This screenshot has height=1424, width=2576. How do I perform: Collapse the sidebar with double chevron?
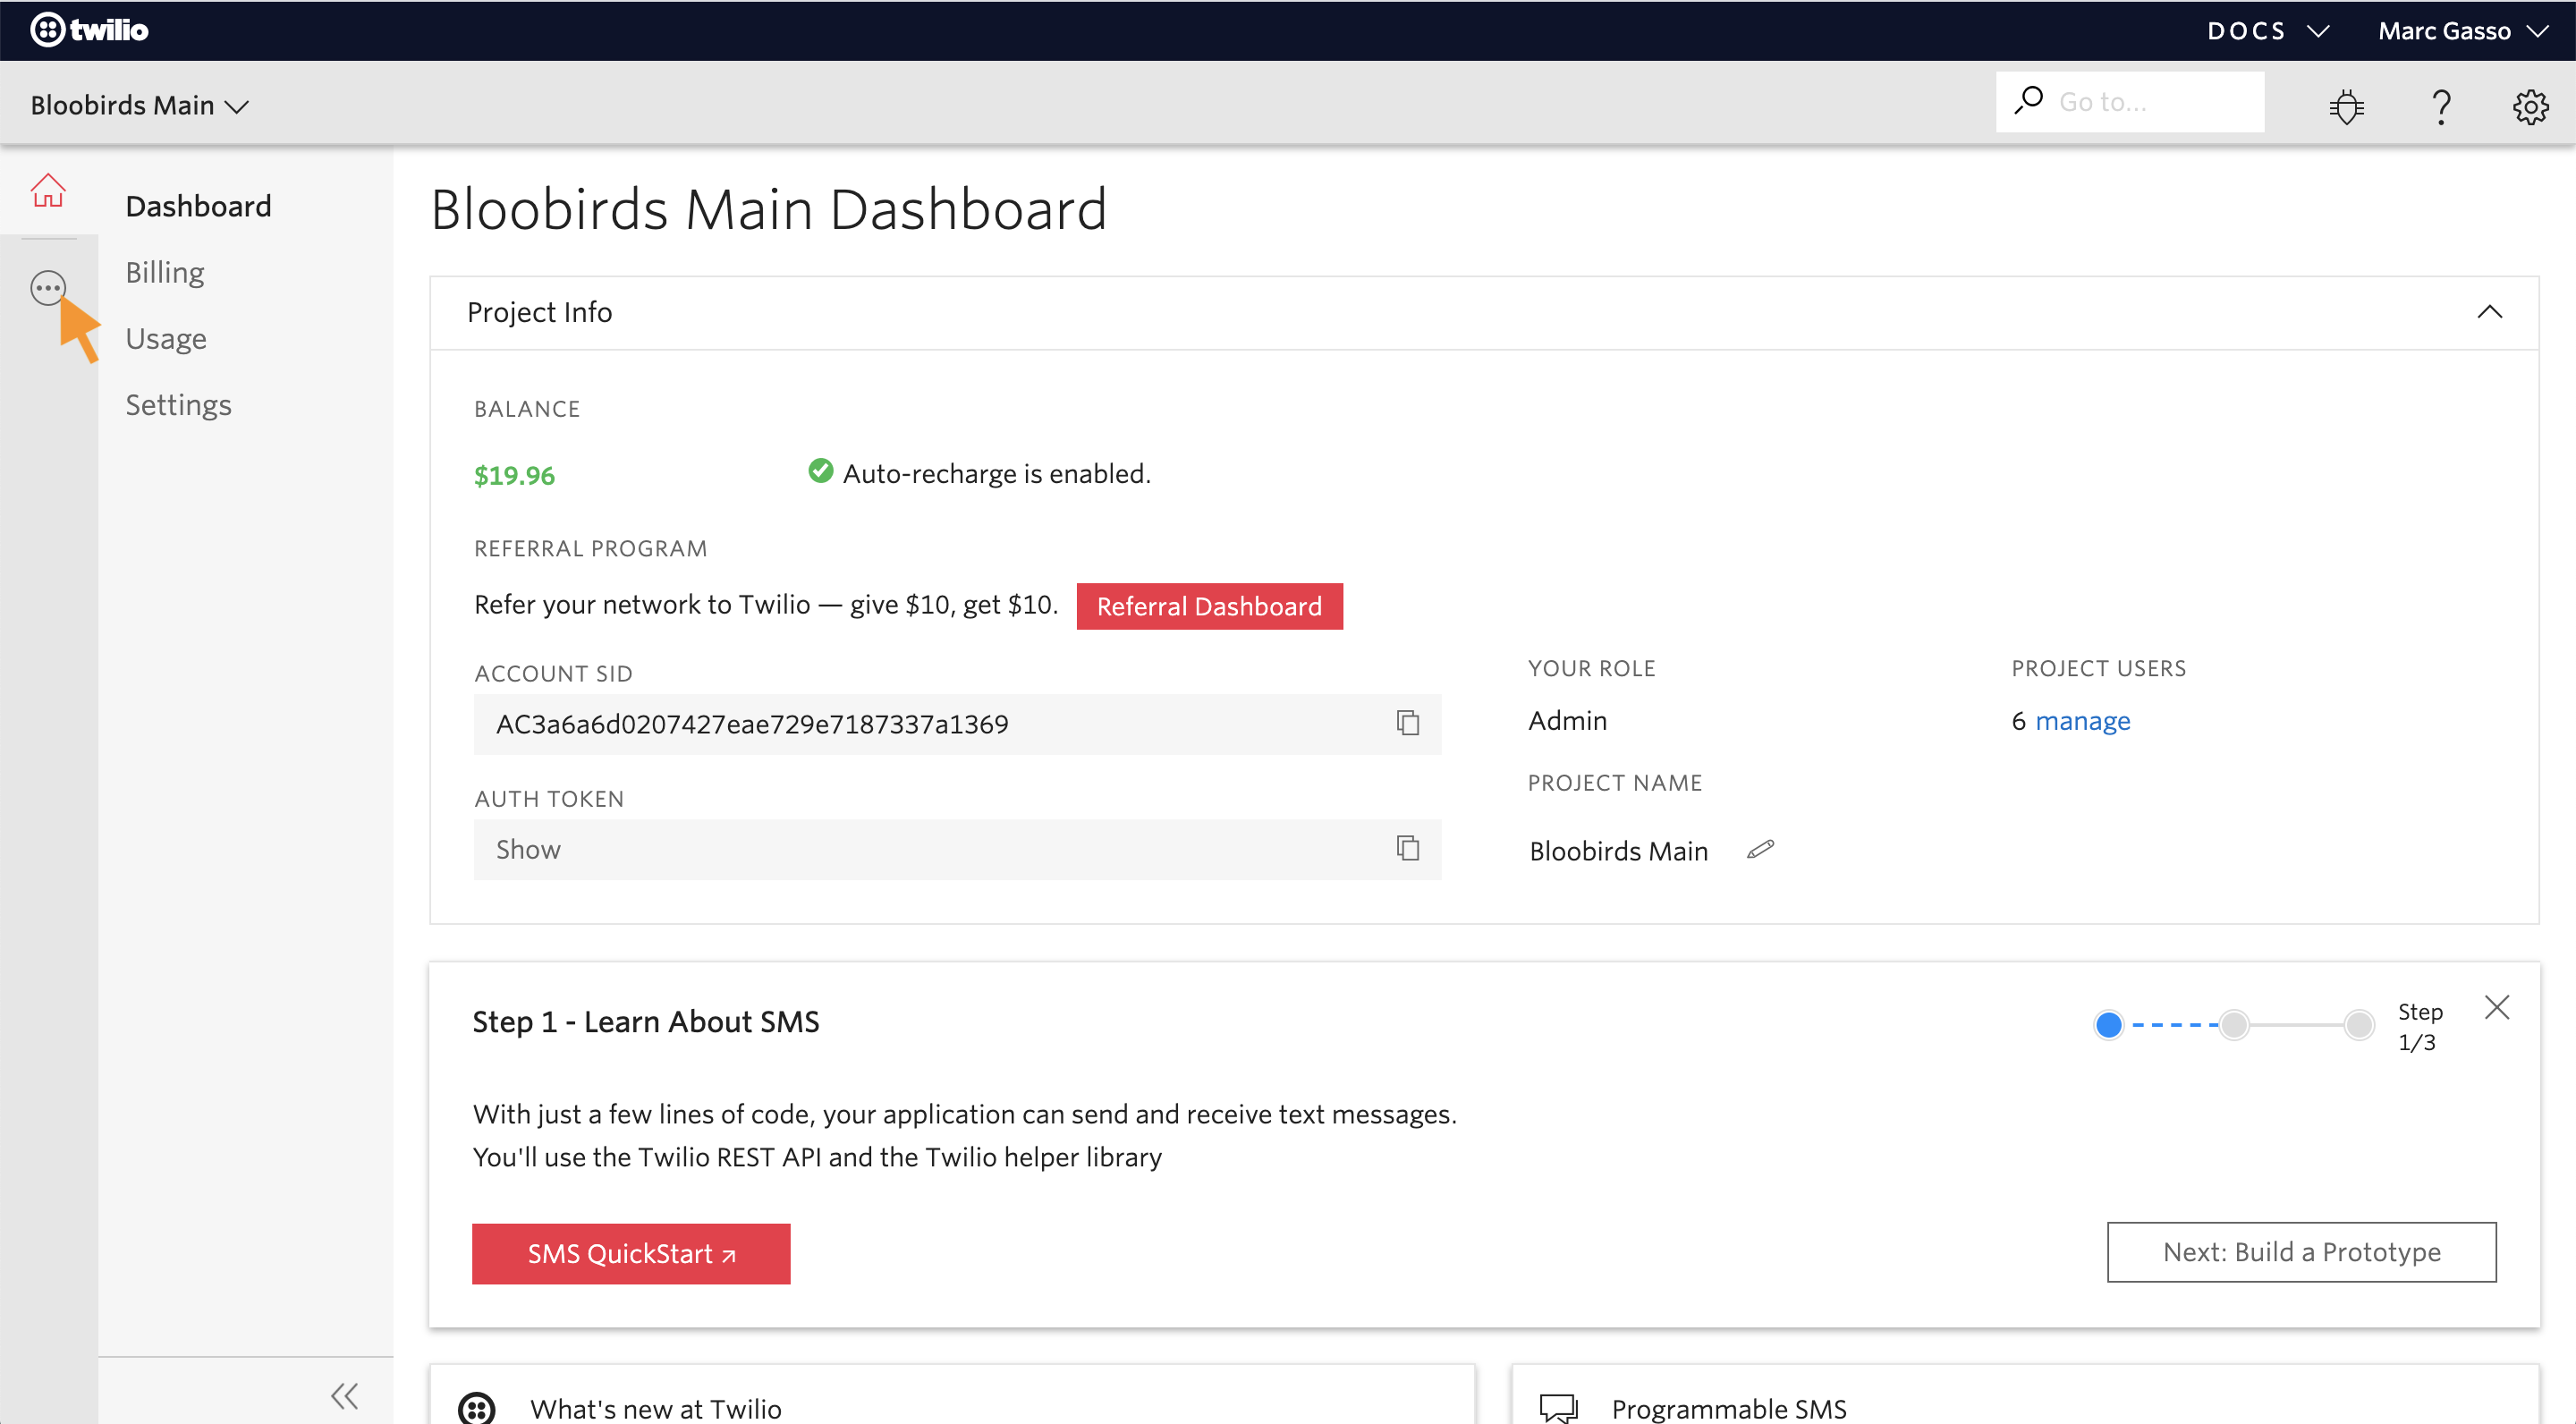pos(345,1396)
